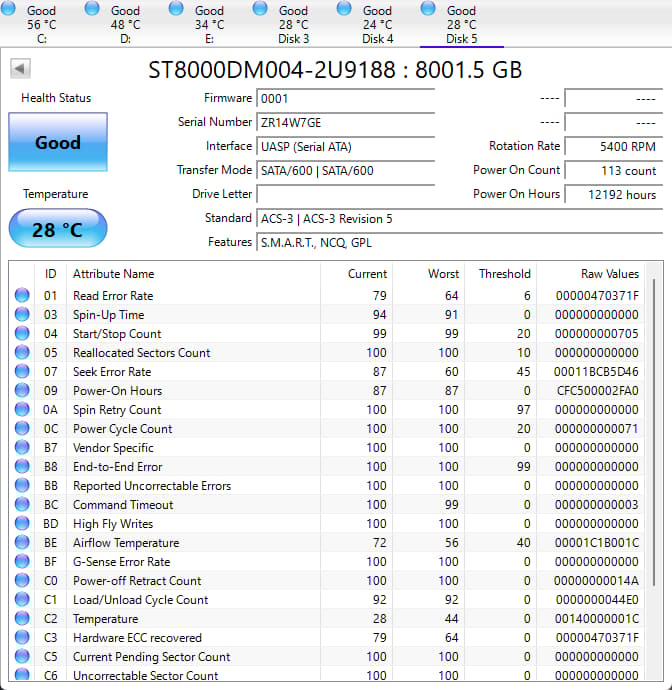Switch to the Disk 4 tab
Viewport: 672px width, 690px height.
(378, 24)
